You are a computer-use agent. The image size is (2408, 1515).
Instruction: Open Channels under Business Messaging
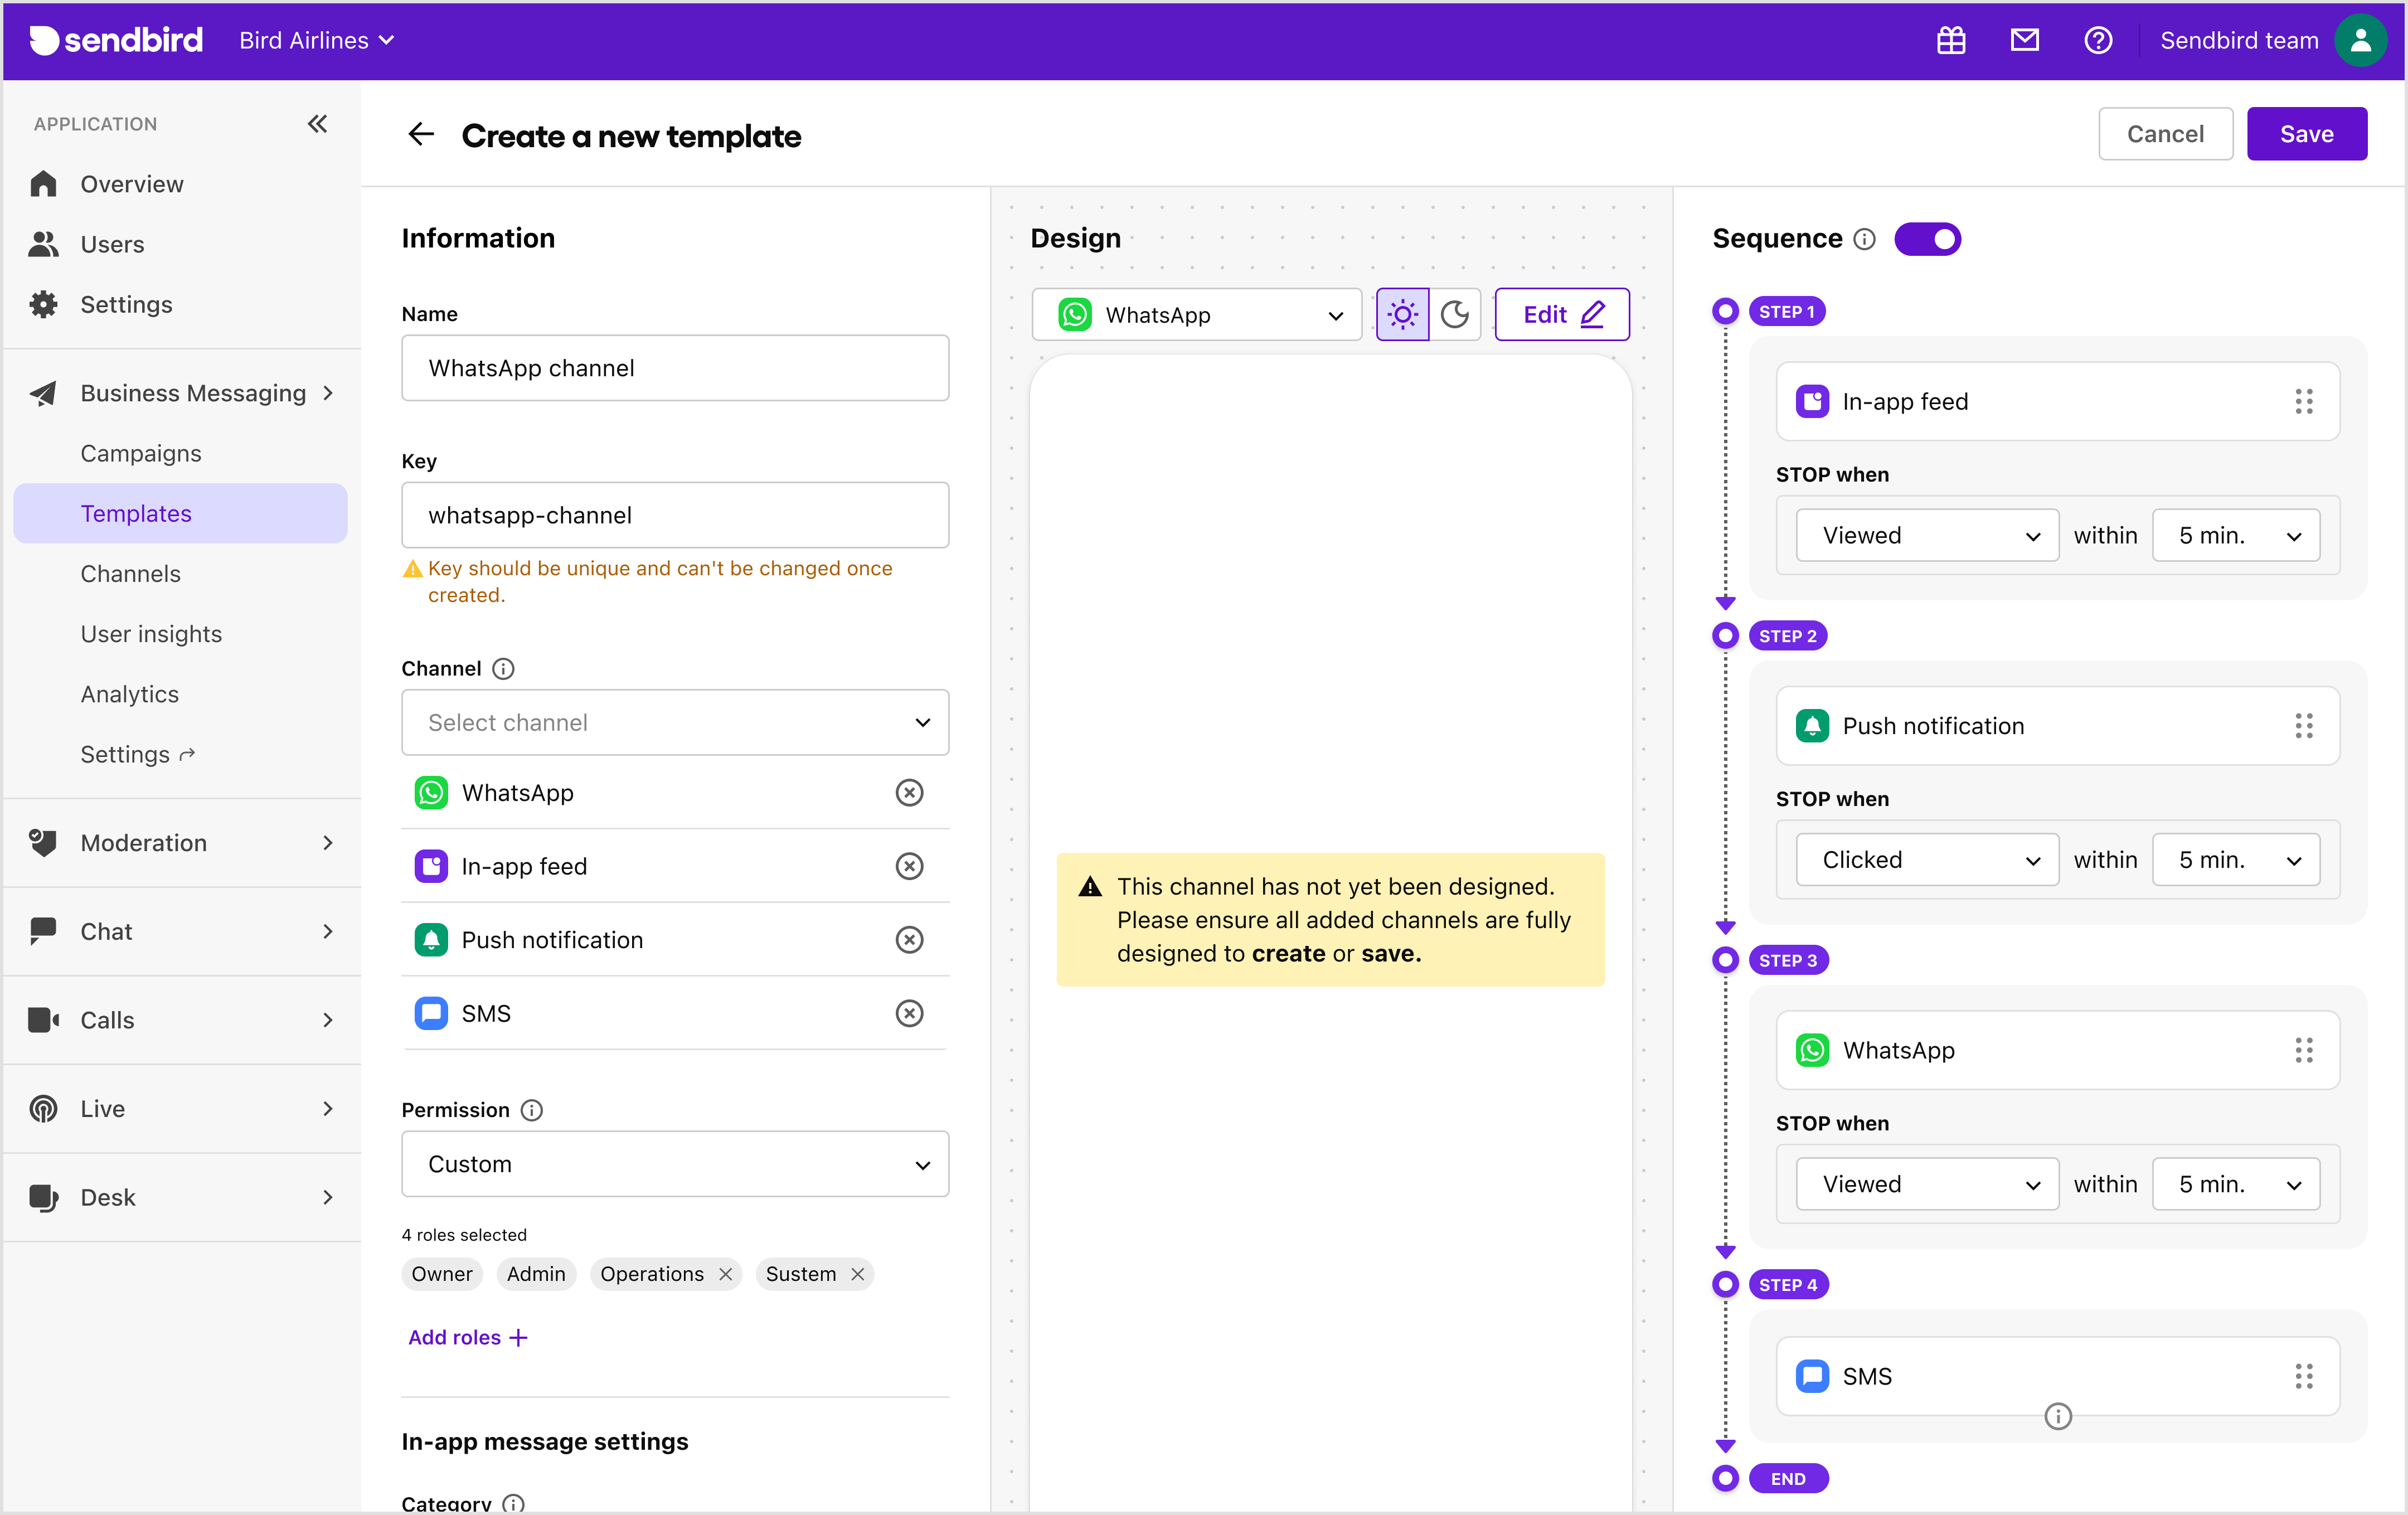point(131,574)
